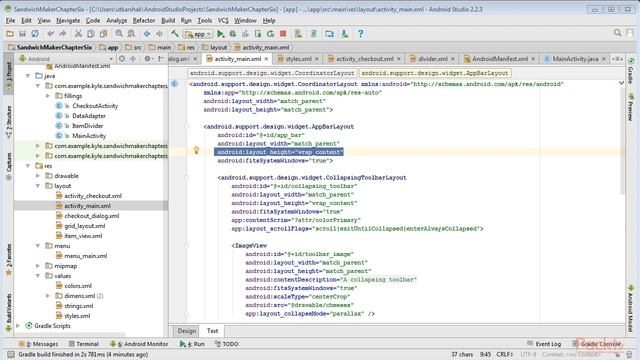Open the app run configuration dropdown
This screenshot has height=360, width=640.
198,34
